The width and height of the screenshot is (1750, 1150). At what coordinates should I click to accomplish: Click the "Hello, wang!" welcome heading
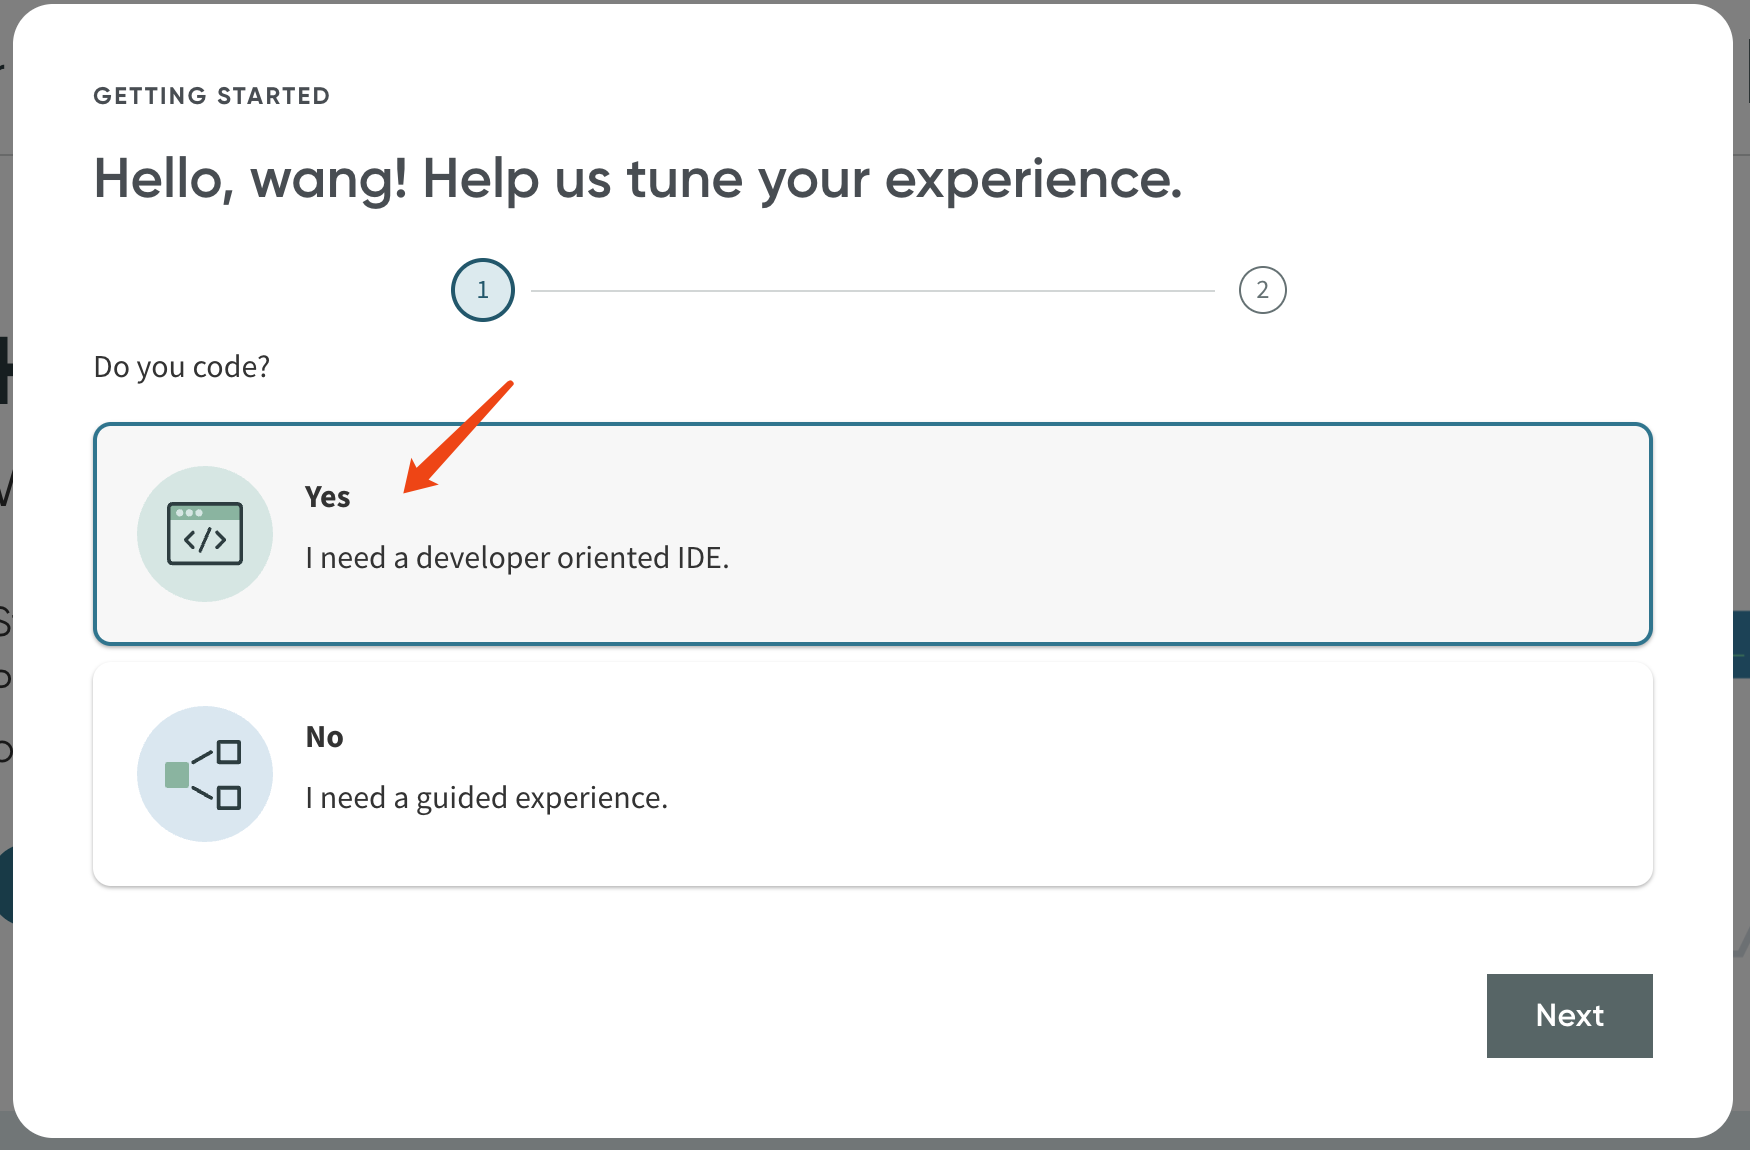(637, 180)
